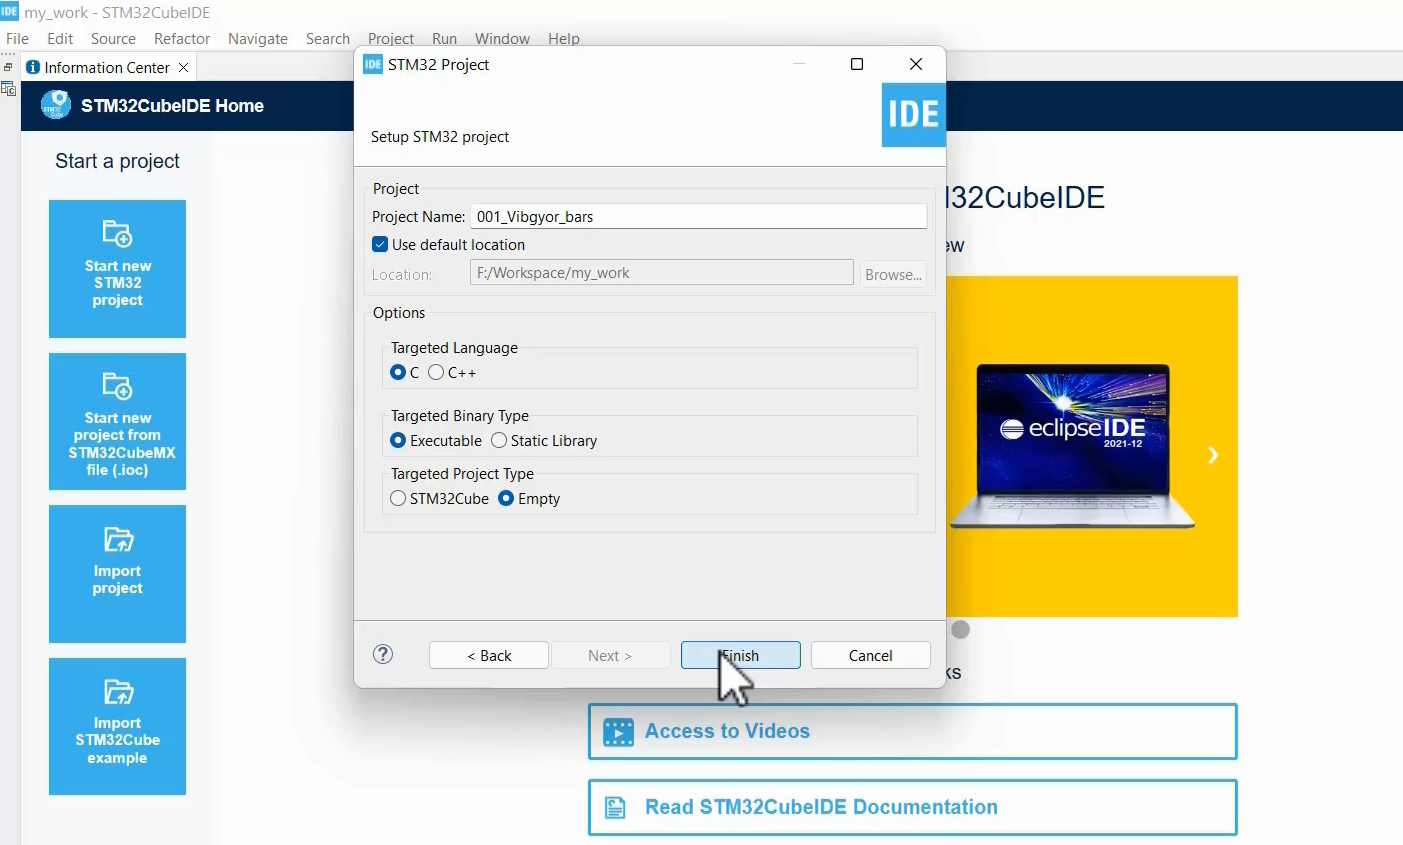Click the IDE logo in dialog header
The height and width of the screenshot is (845, 1403).
(x=913, y=114)
